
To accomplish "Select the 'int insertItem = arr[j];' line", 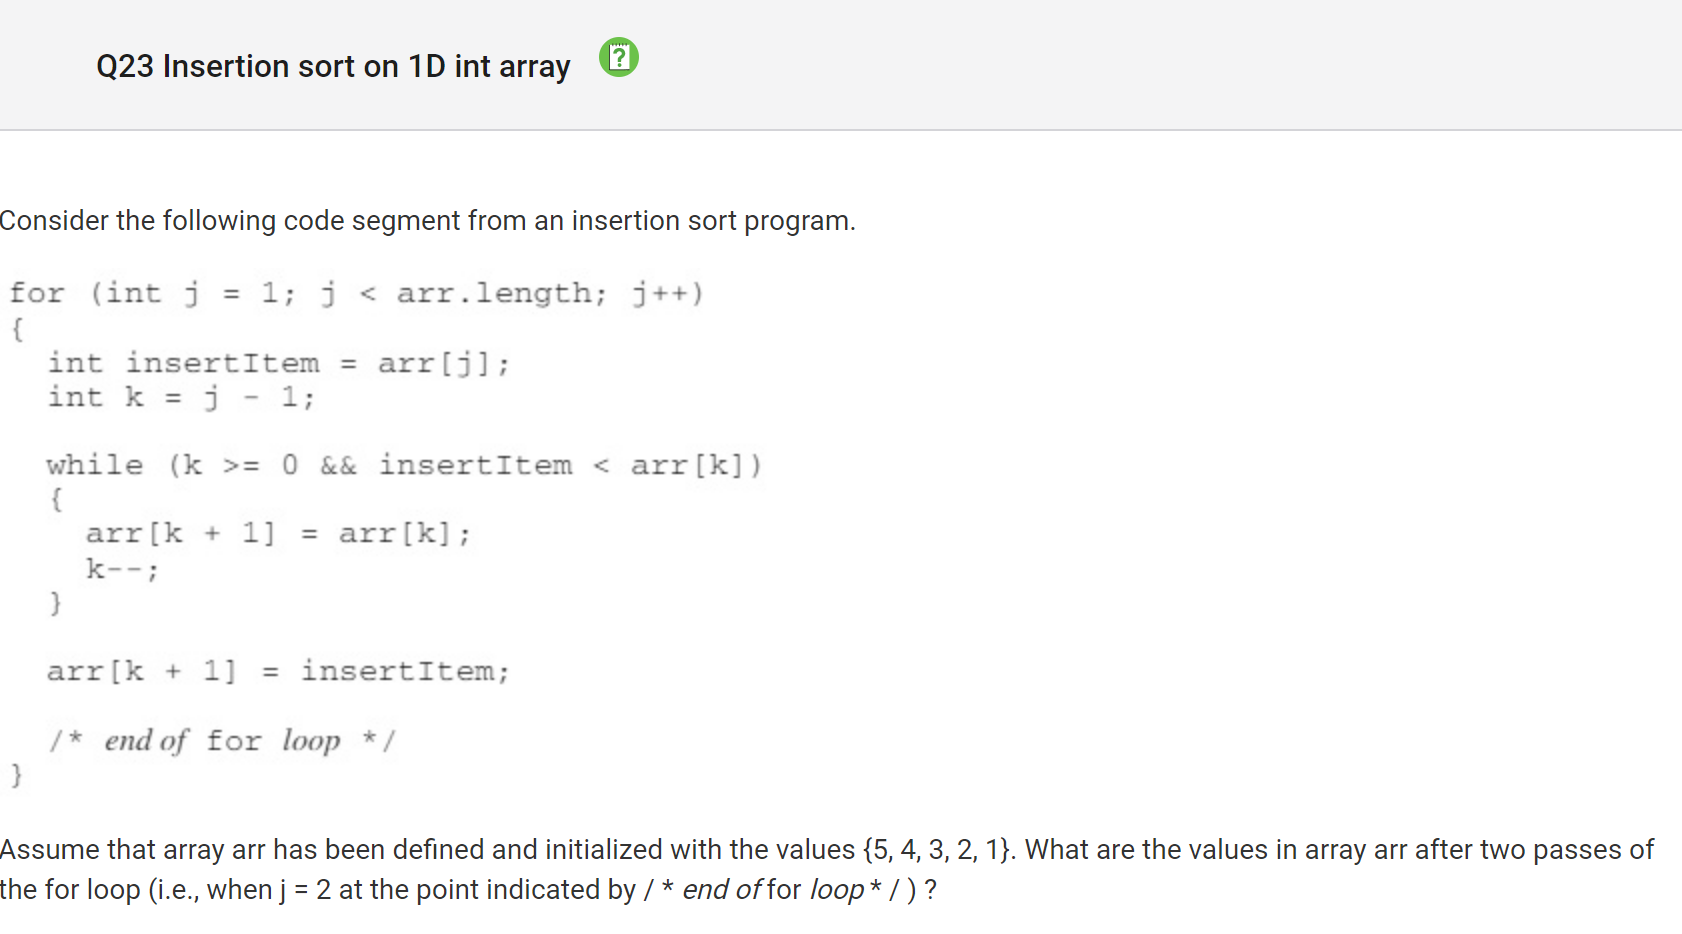I will tap(279, 363).
